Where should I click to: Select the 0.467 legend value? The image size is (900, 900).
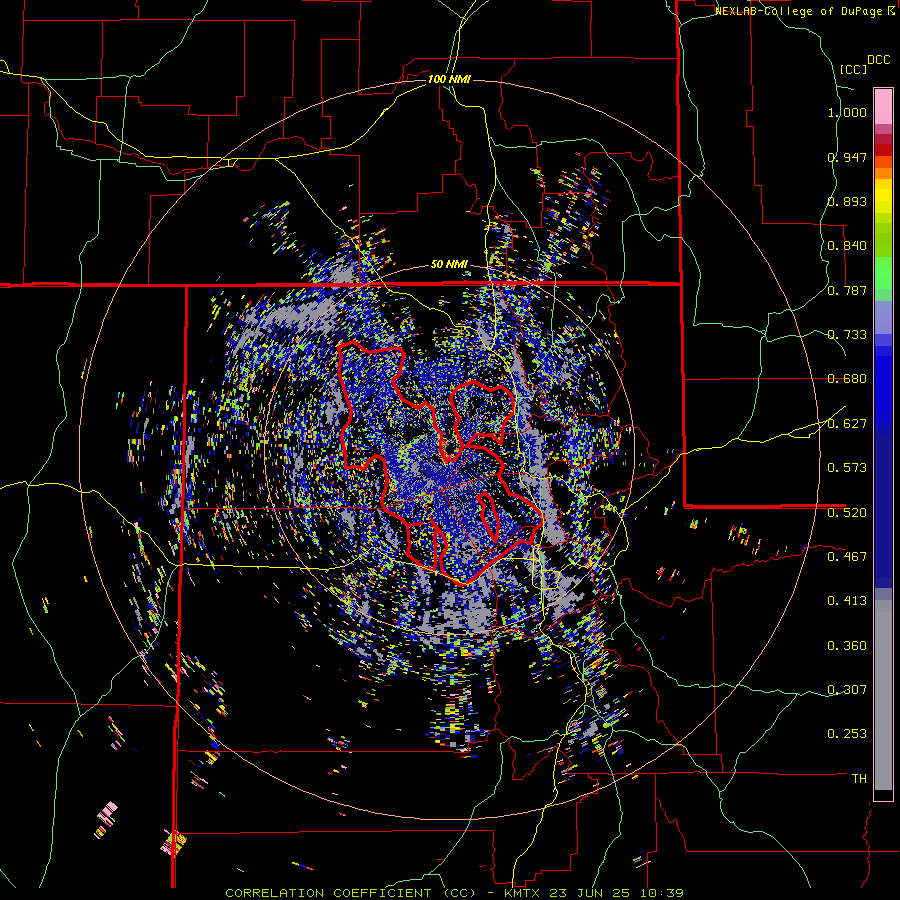pos(847,557)
